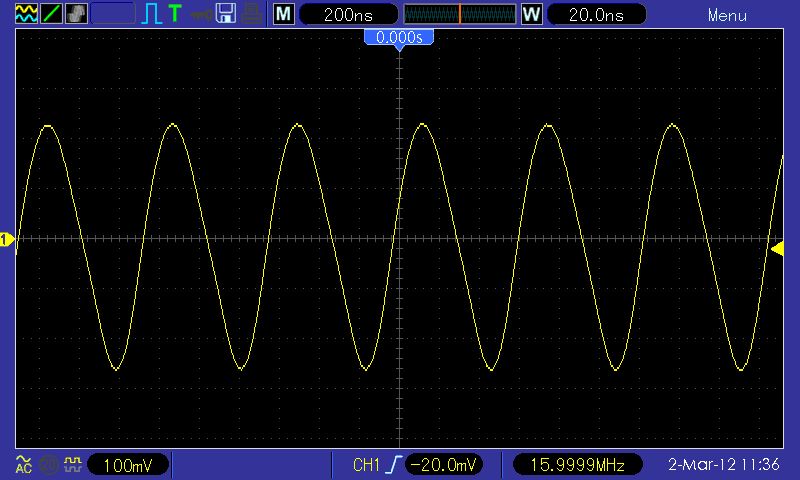Click the 200ns main timebase readout
Image resolution: width=800 pixels, height=480 pixels.
348,15
